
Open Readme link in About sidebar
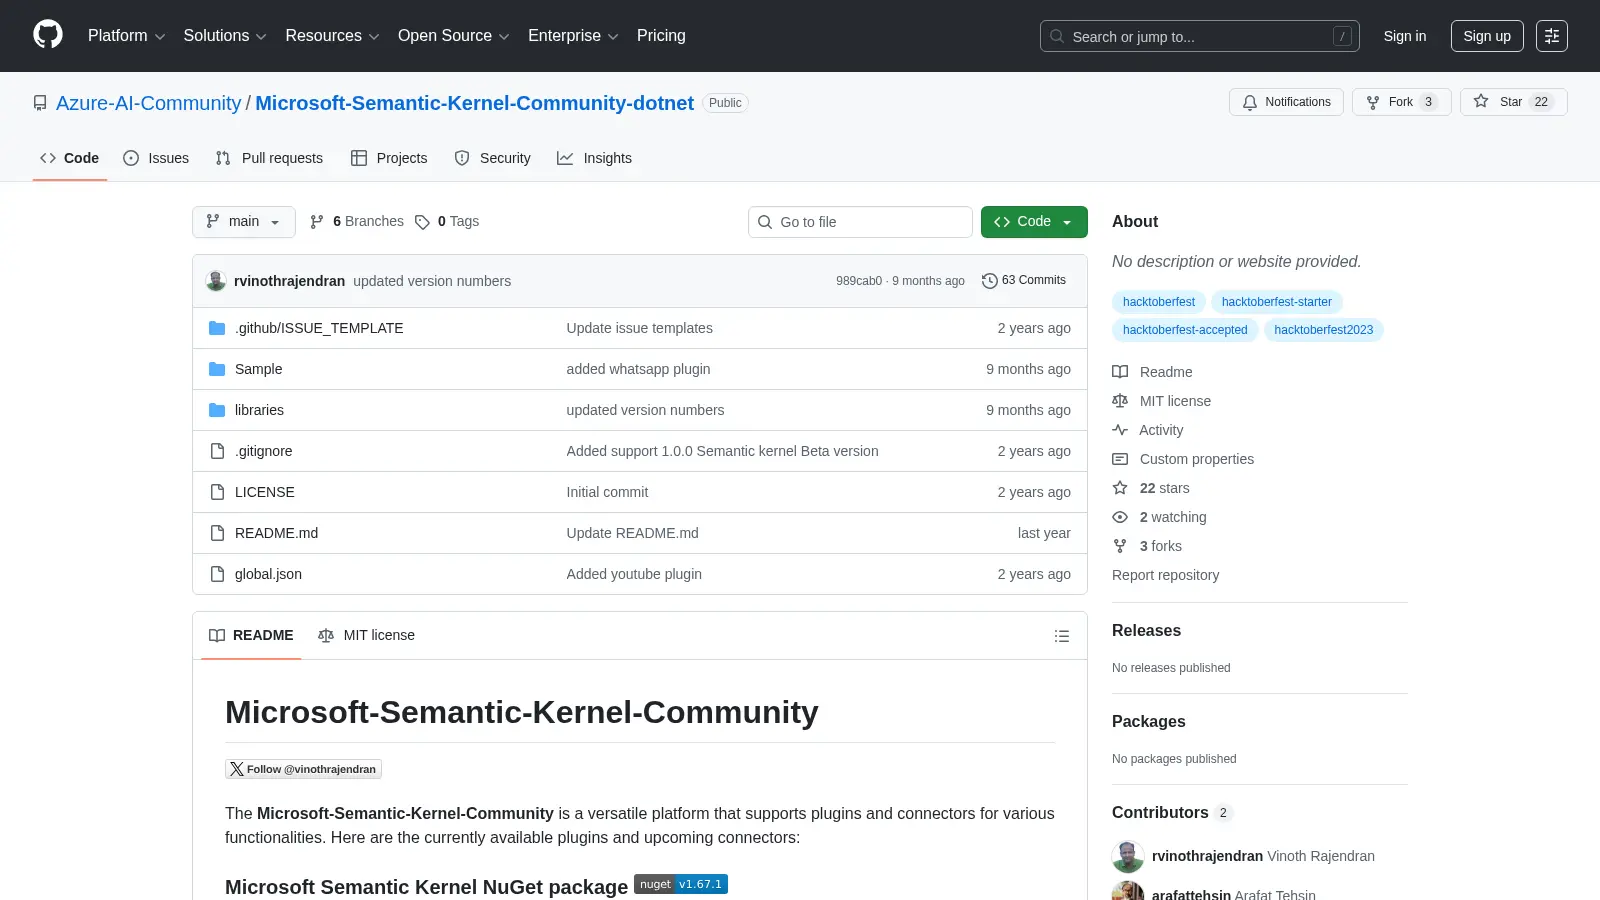click(1152, 372)
